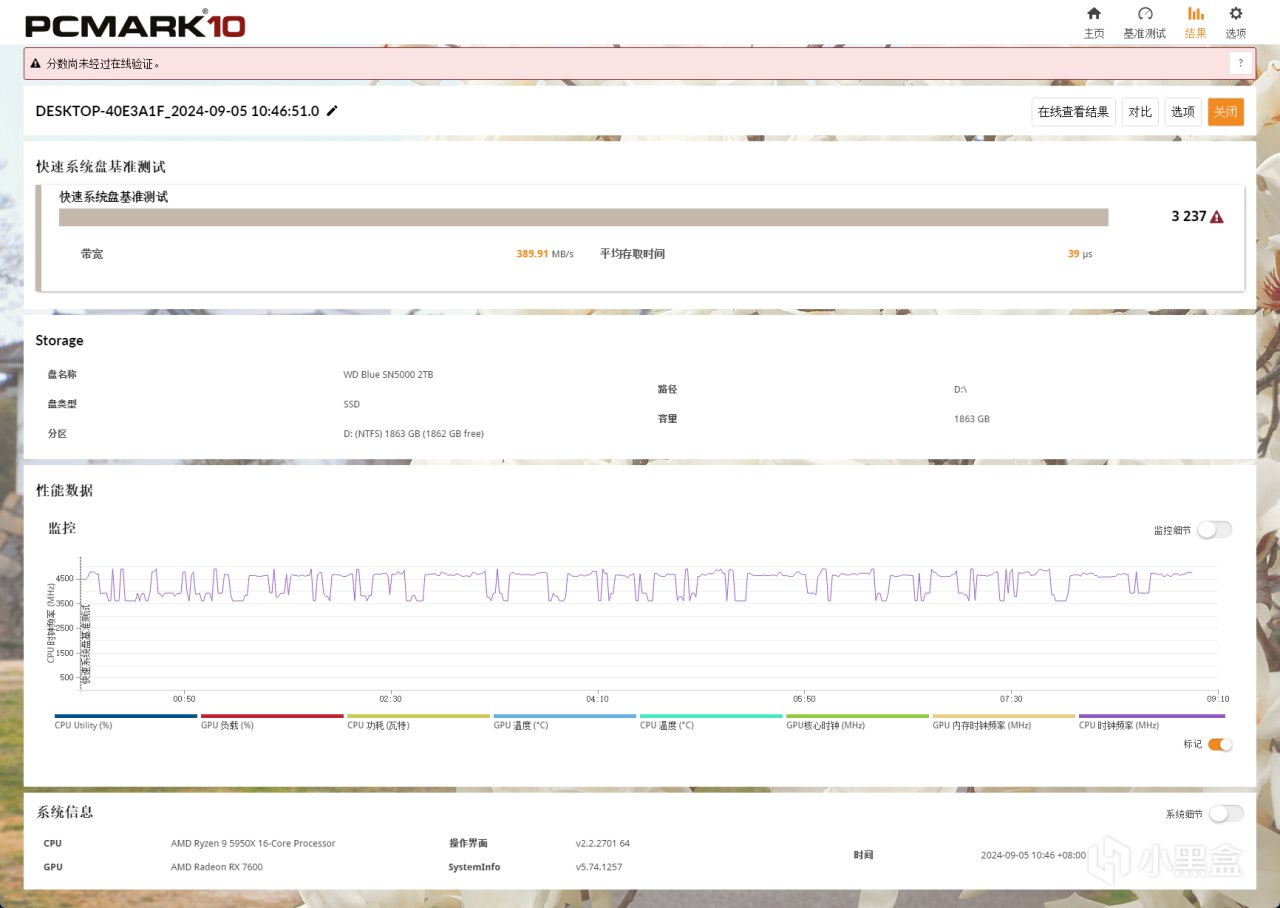The width and height of the screenshot is (1280, 908).
Task: Click the PCMark 10 logo
Action: point(135,24)
